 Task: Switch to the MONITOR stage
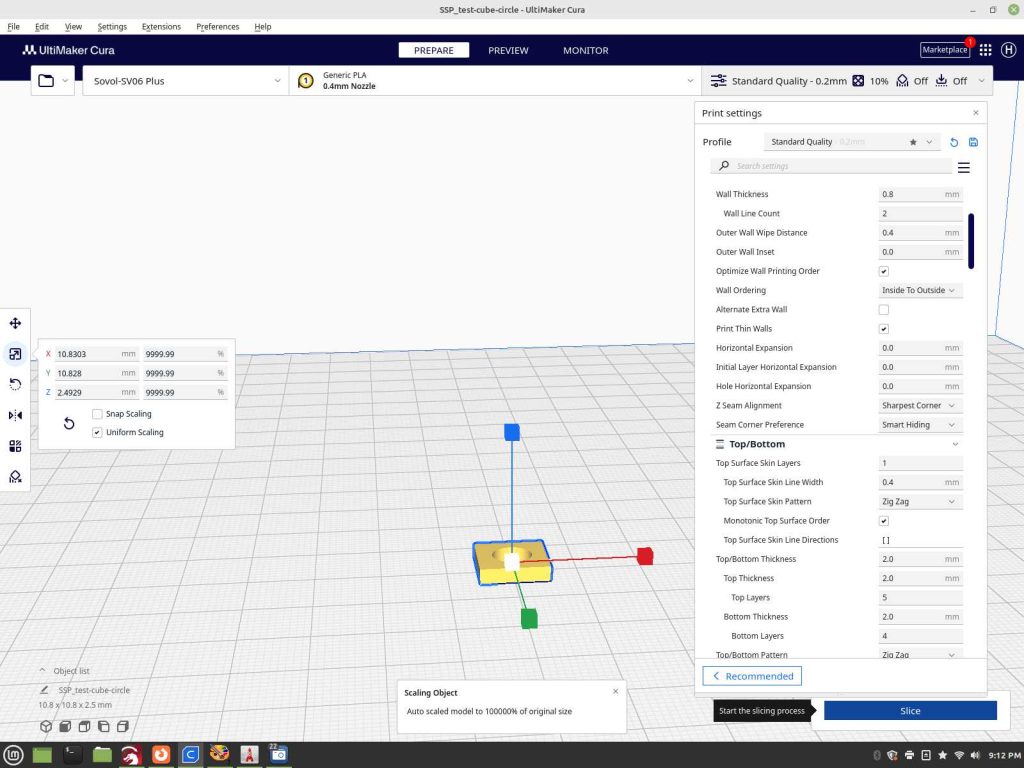[586, 50]
